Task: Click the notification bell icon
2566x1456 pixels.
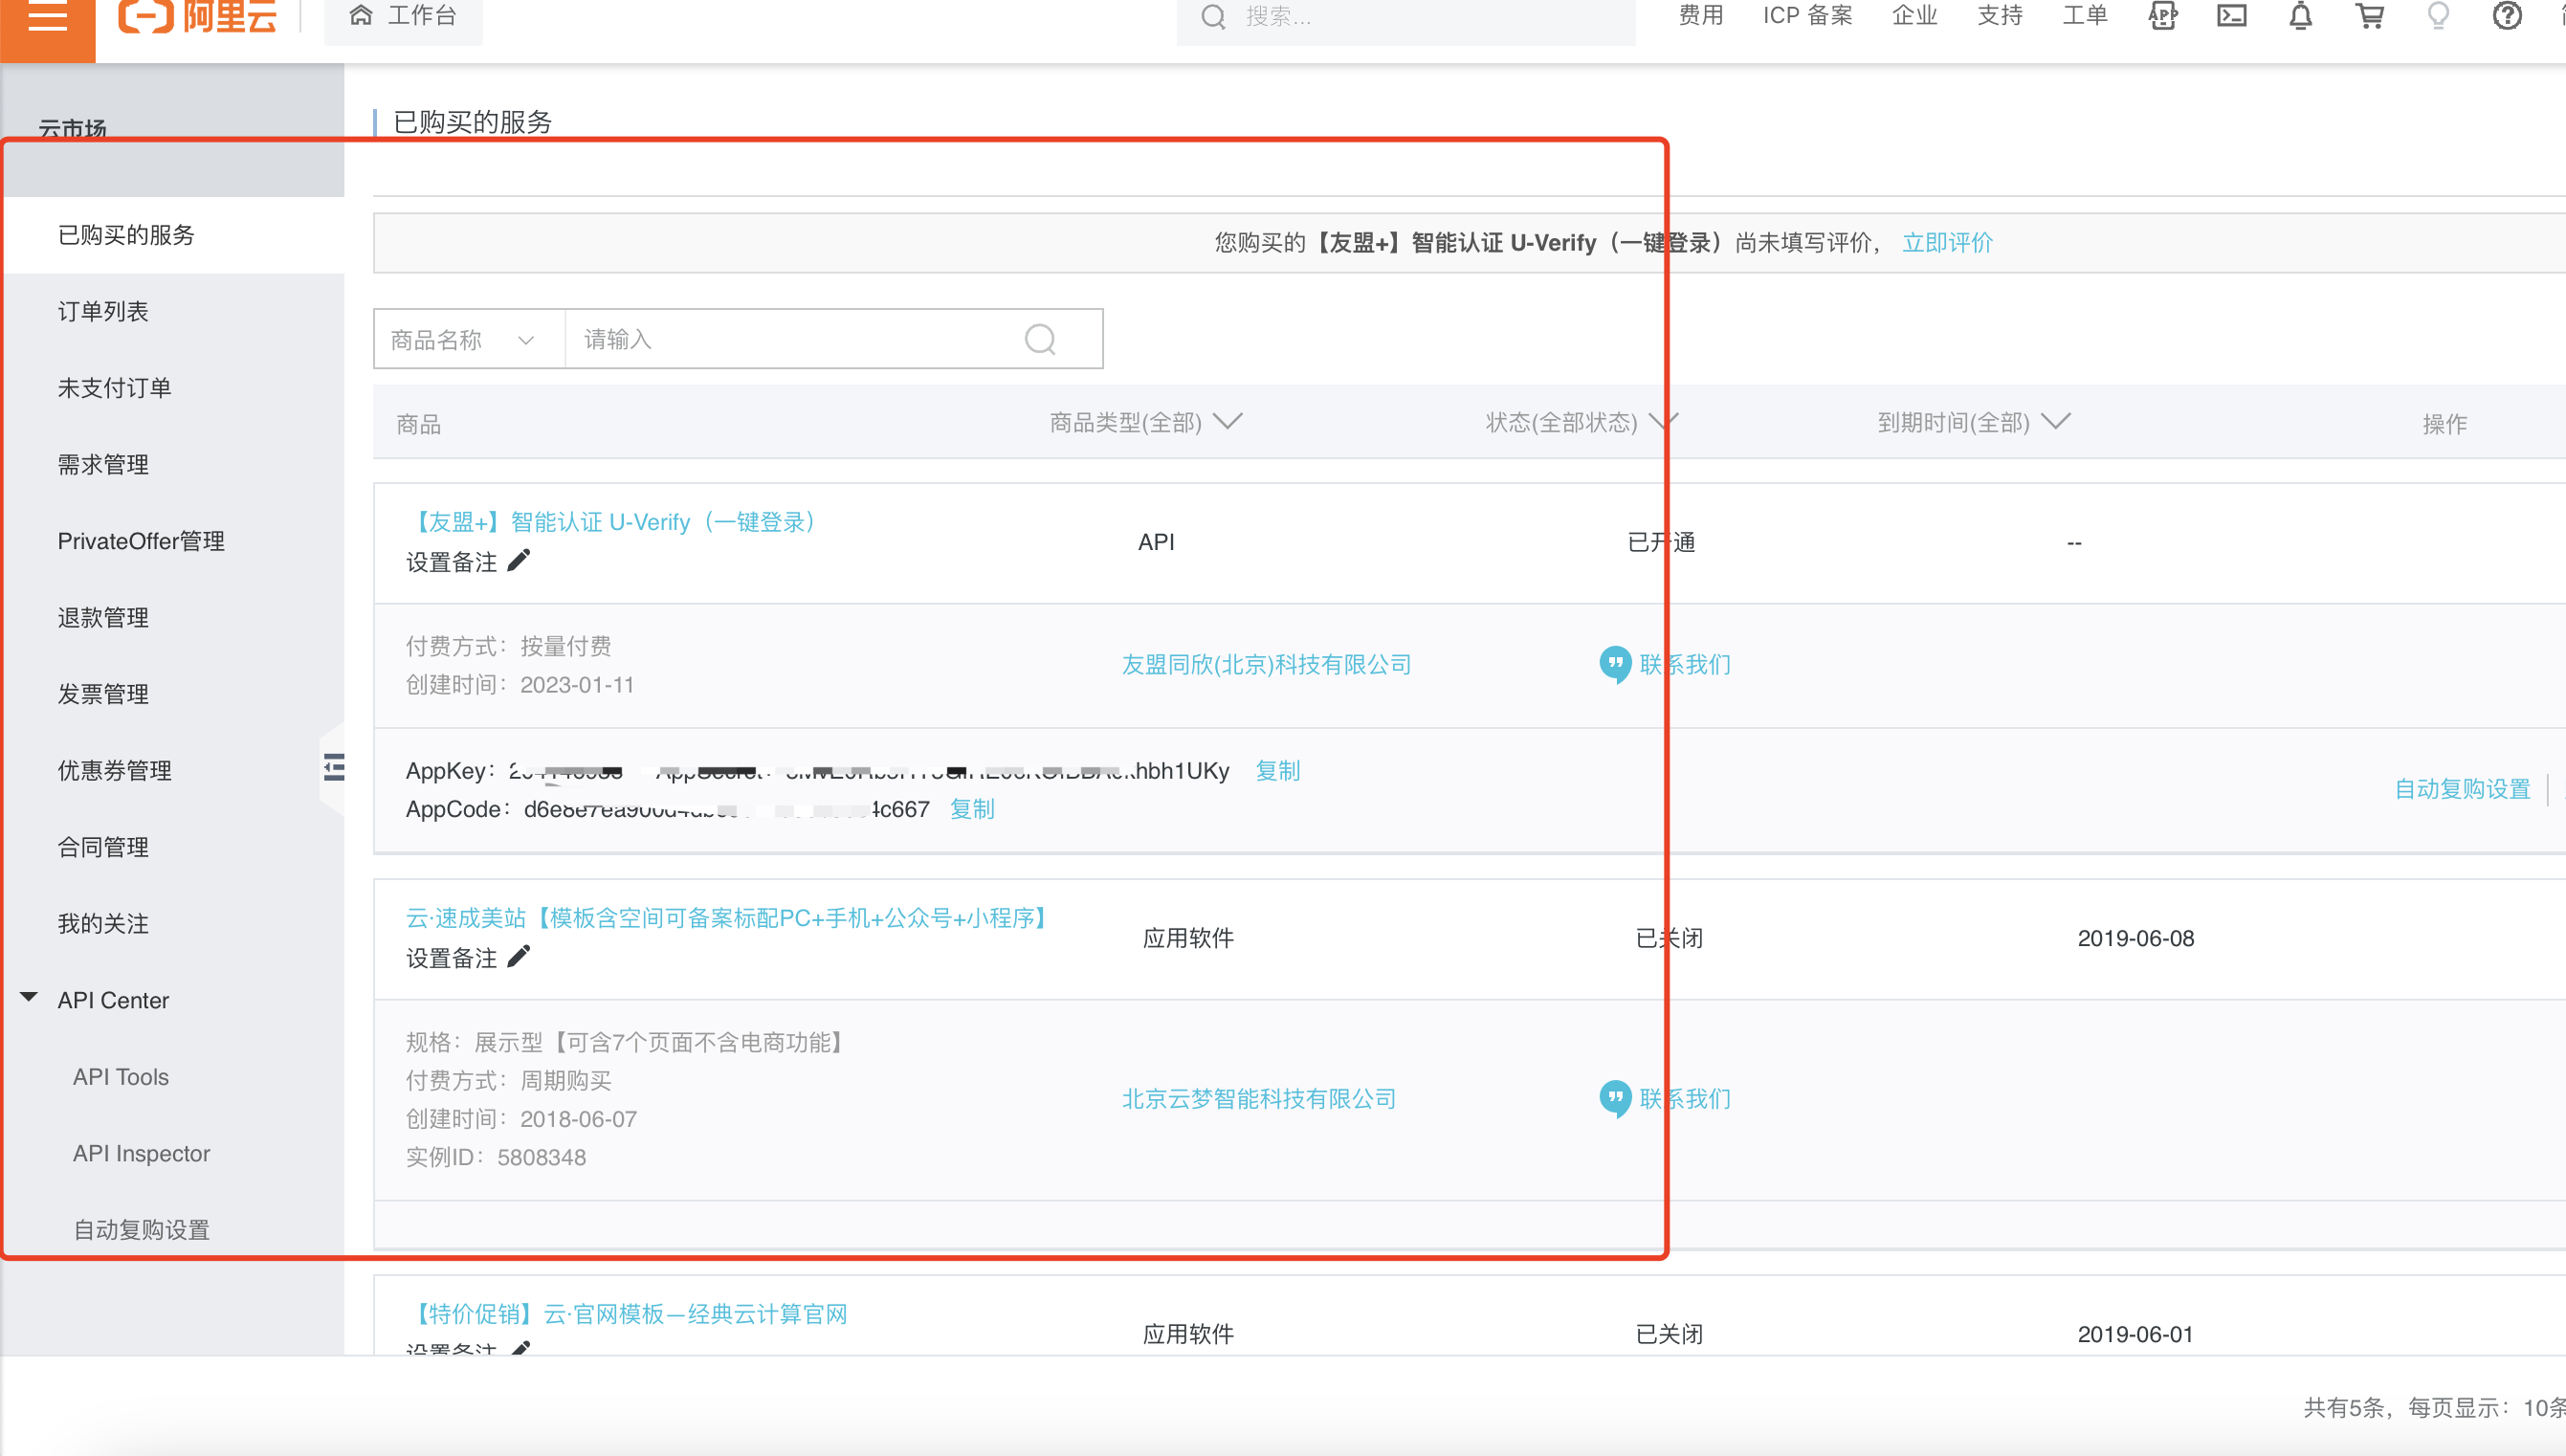Action: pos(2300,16)
